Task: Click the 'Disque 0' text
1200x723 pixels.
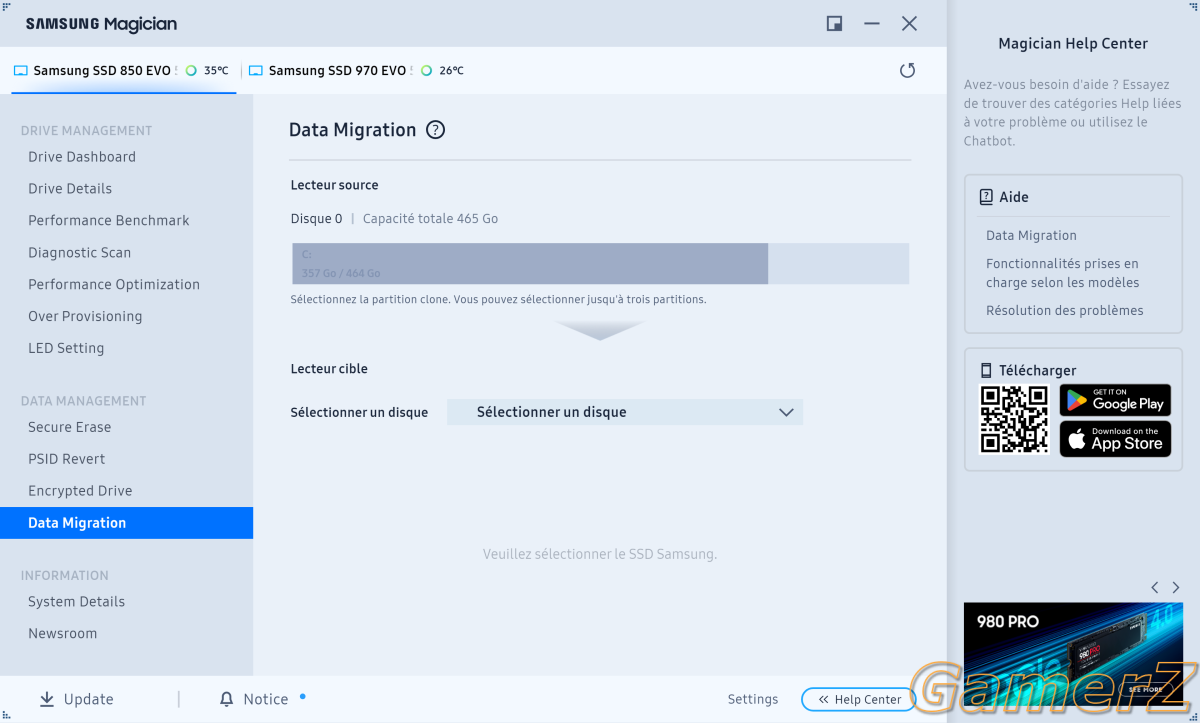Action: point(316,219)
